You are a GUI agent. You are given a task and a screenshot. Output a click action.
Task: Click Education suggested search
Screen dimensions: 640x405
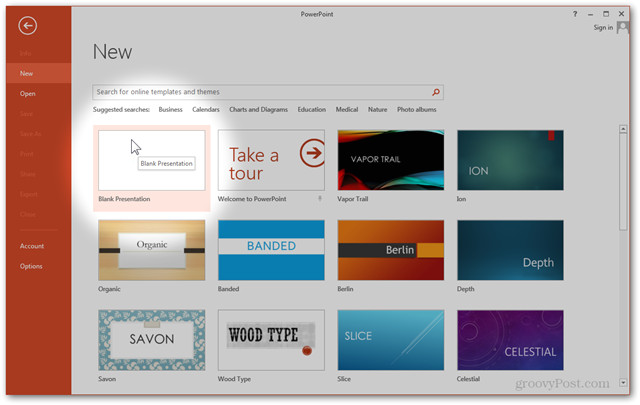311,109
